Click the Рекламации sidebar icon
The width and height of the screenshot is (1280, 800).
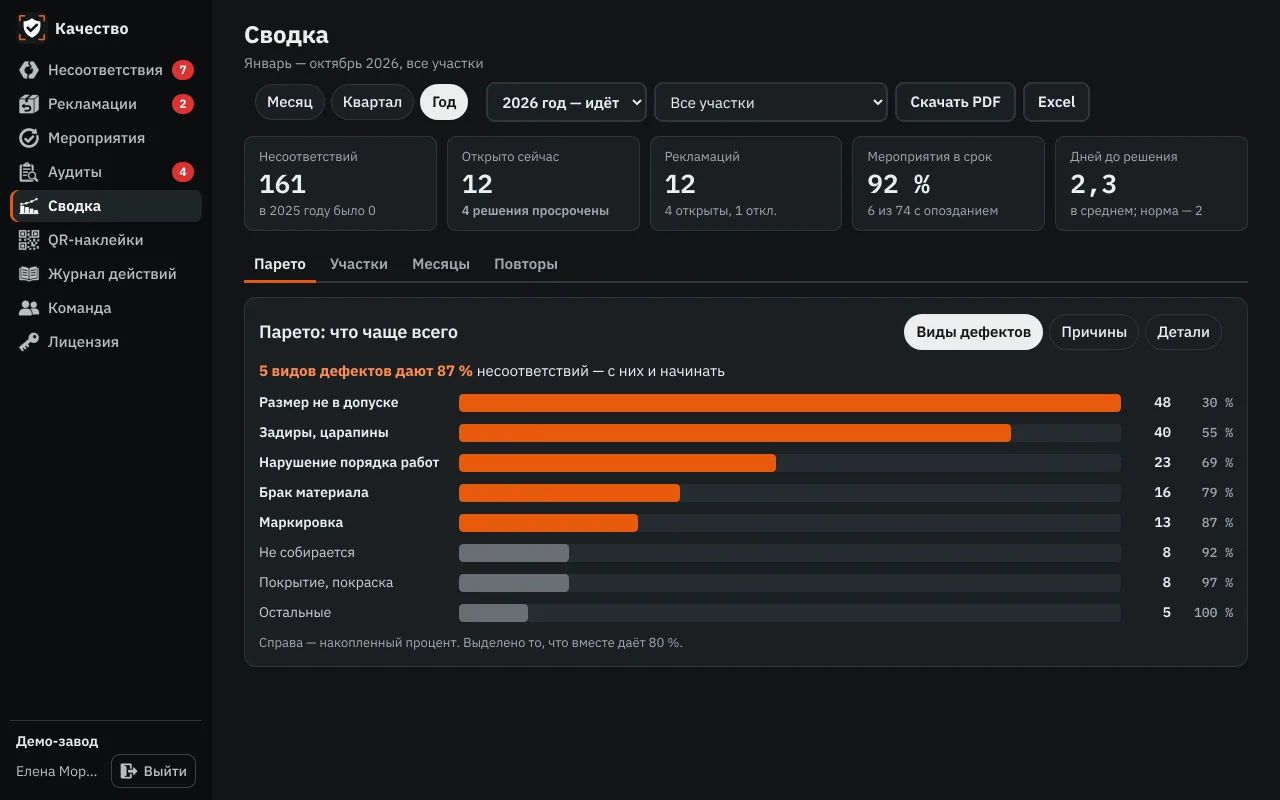(29, 104)
